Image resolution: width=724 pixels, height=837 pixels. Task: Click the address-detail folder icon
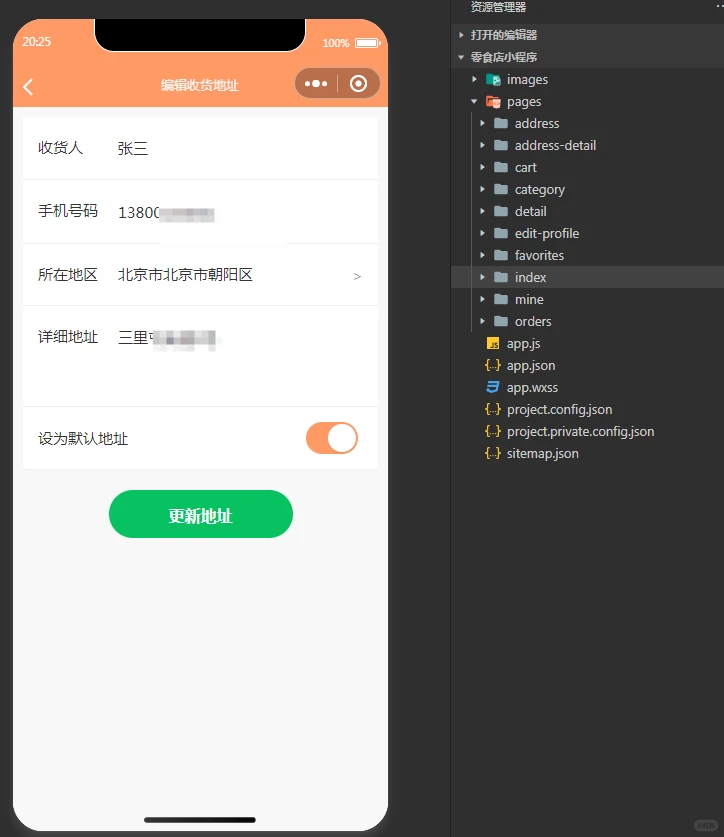point(501,145)
